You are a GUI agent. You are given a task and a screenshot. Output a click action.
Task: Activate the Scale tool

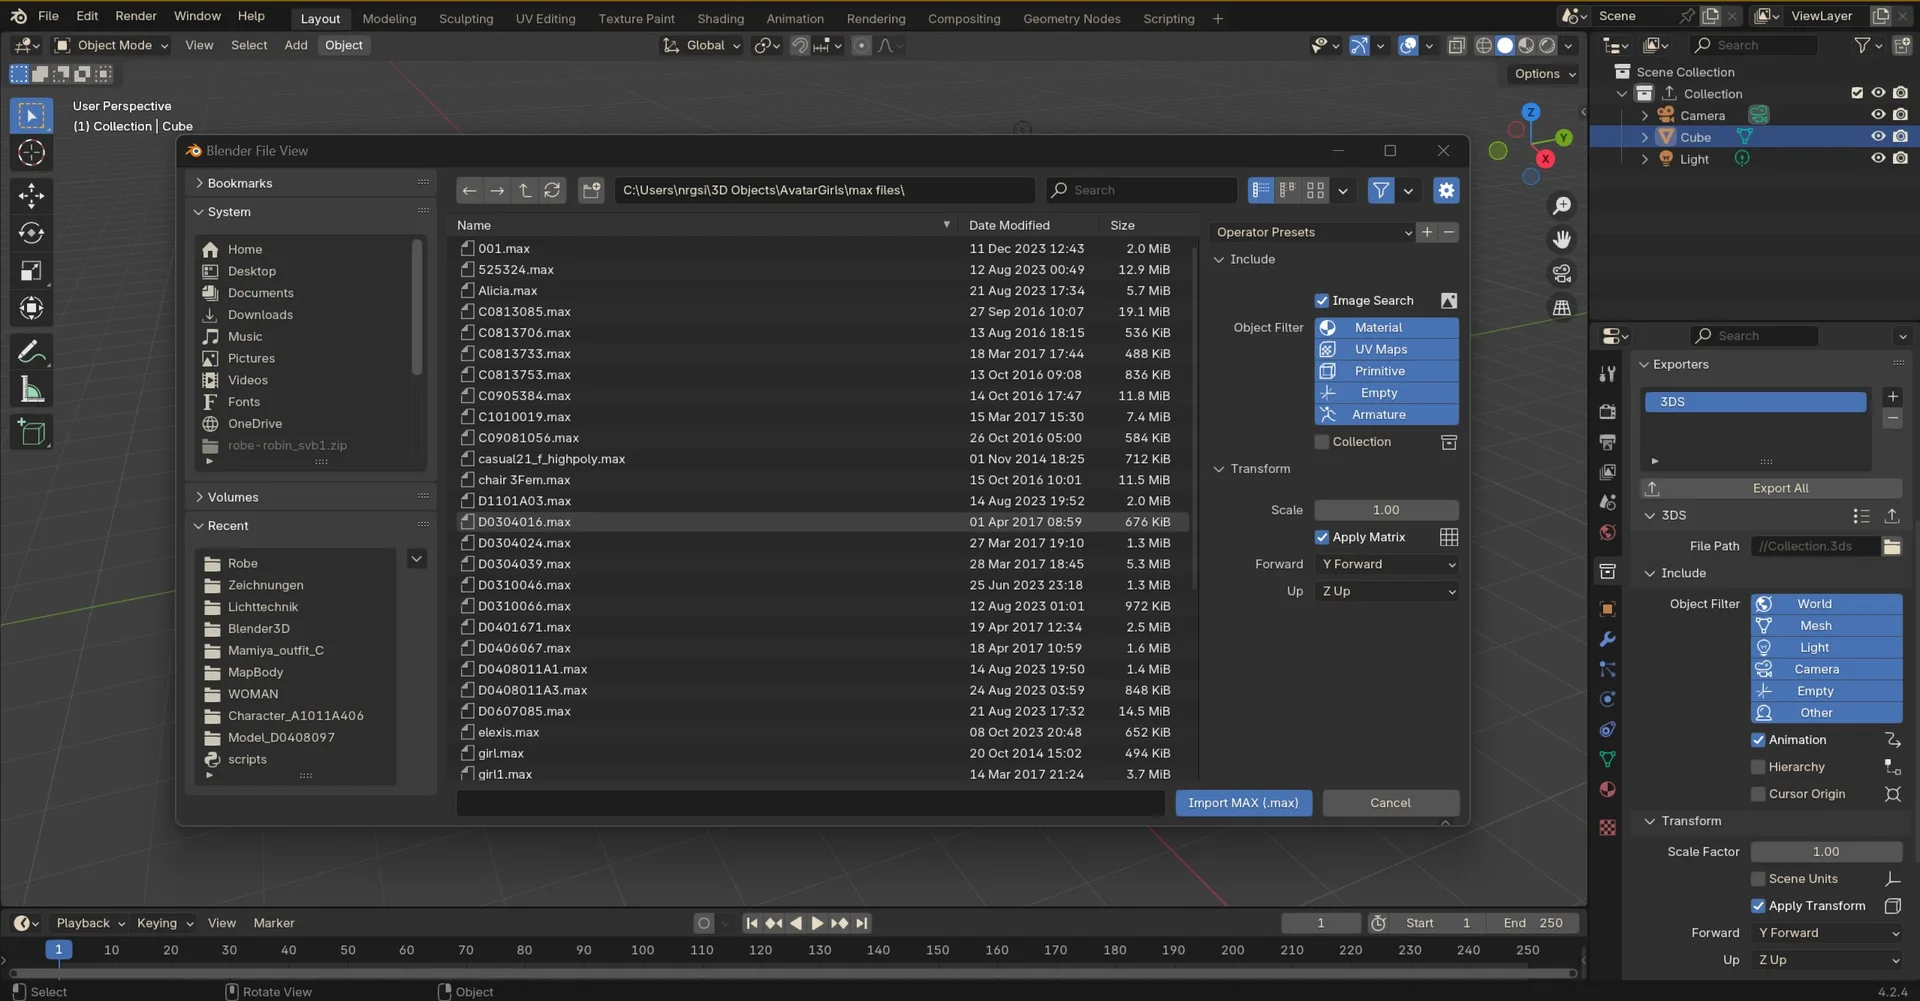[31, 271]
